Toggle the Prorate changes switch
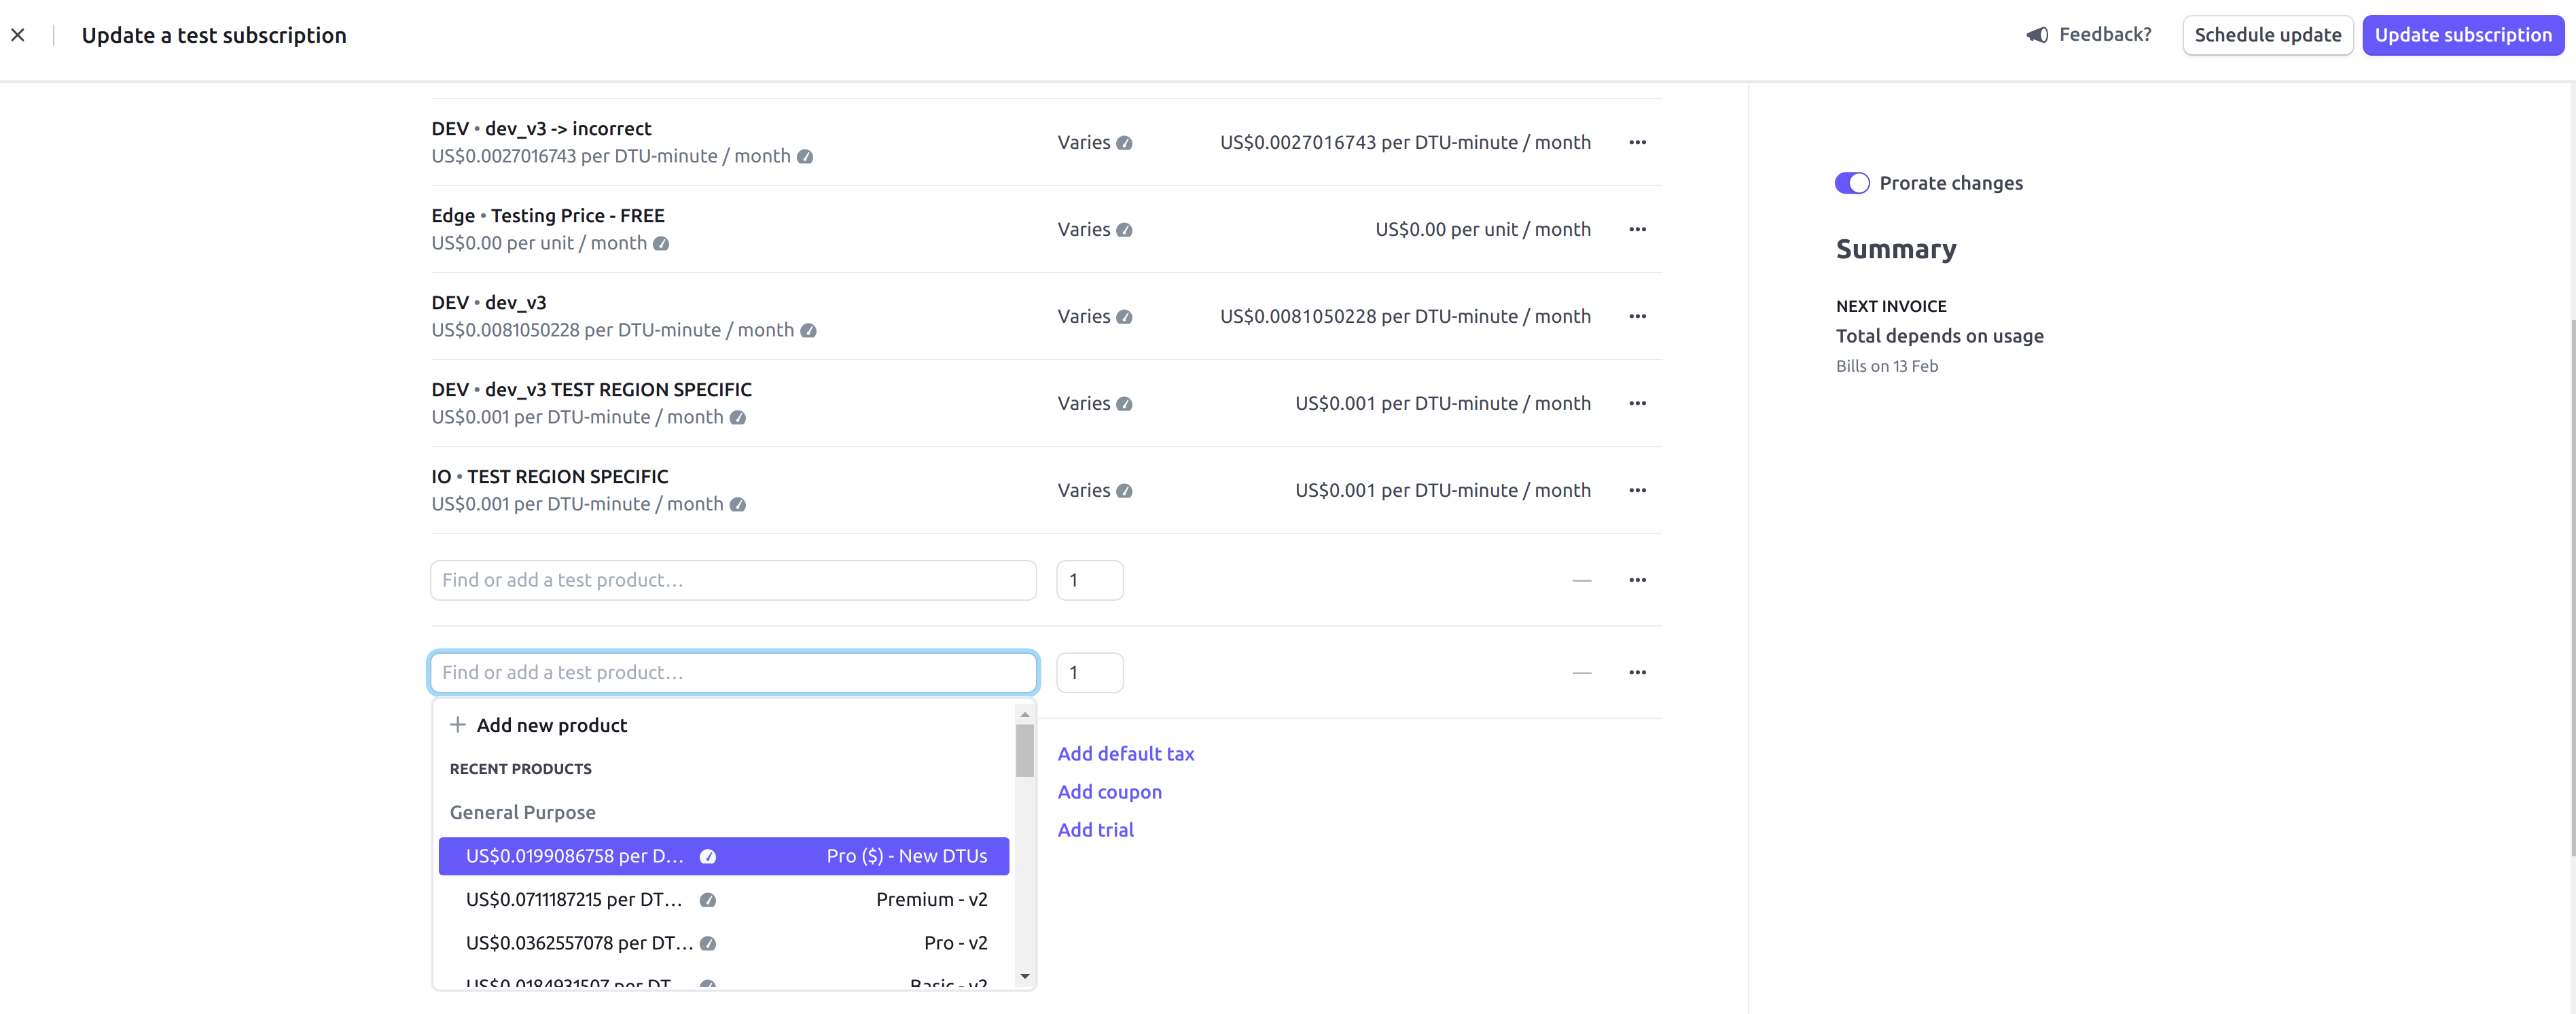 click(x=1851, y=183)
